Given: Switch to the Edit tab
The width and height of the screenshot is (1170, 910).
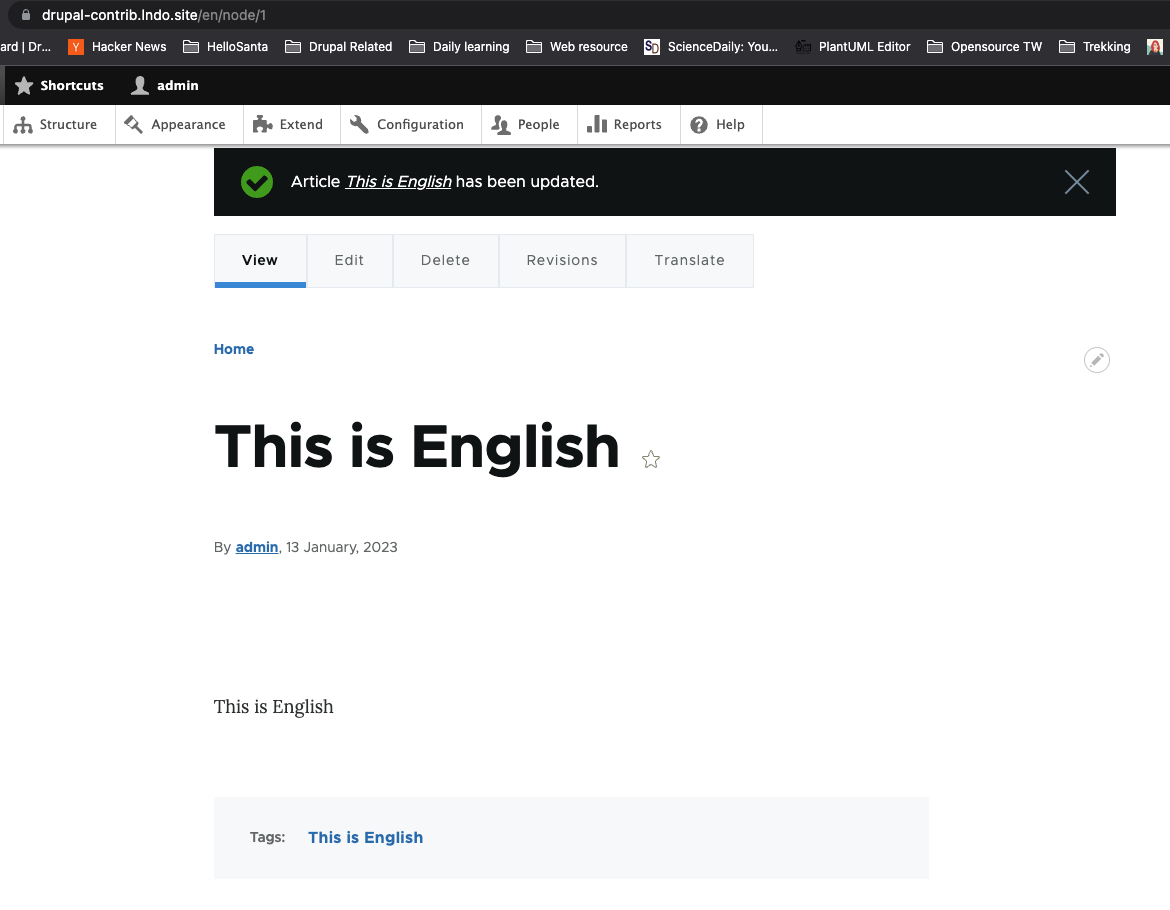Looking at the screenshot, I should coord(349,260).
